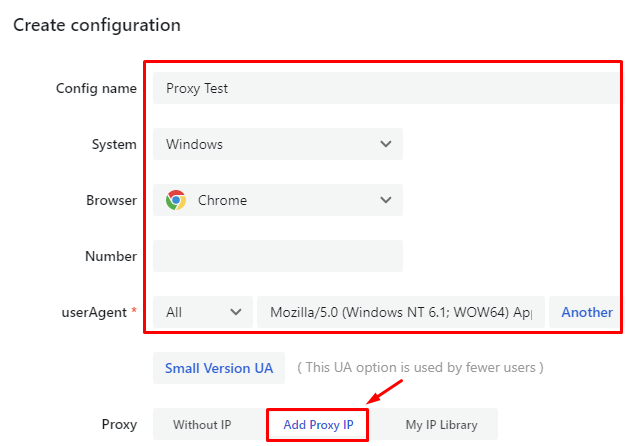This screenshot has height=446, width=626.
Task: Select the Without IP proxy option
Action: pyautogui.click(x=202, y=424)
